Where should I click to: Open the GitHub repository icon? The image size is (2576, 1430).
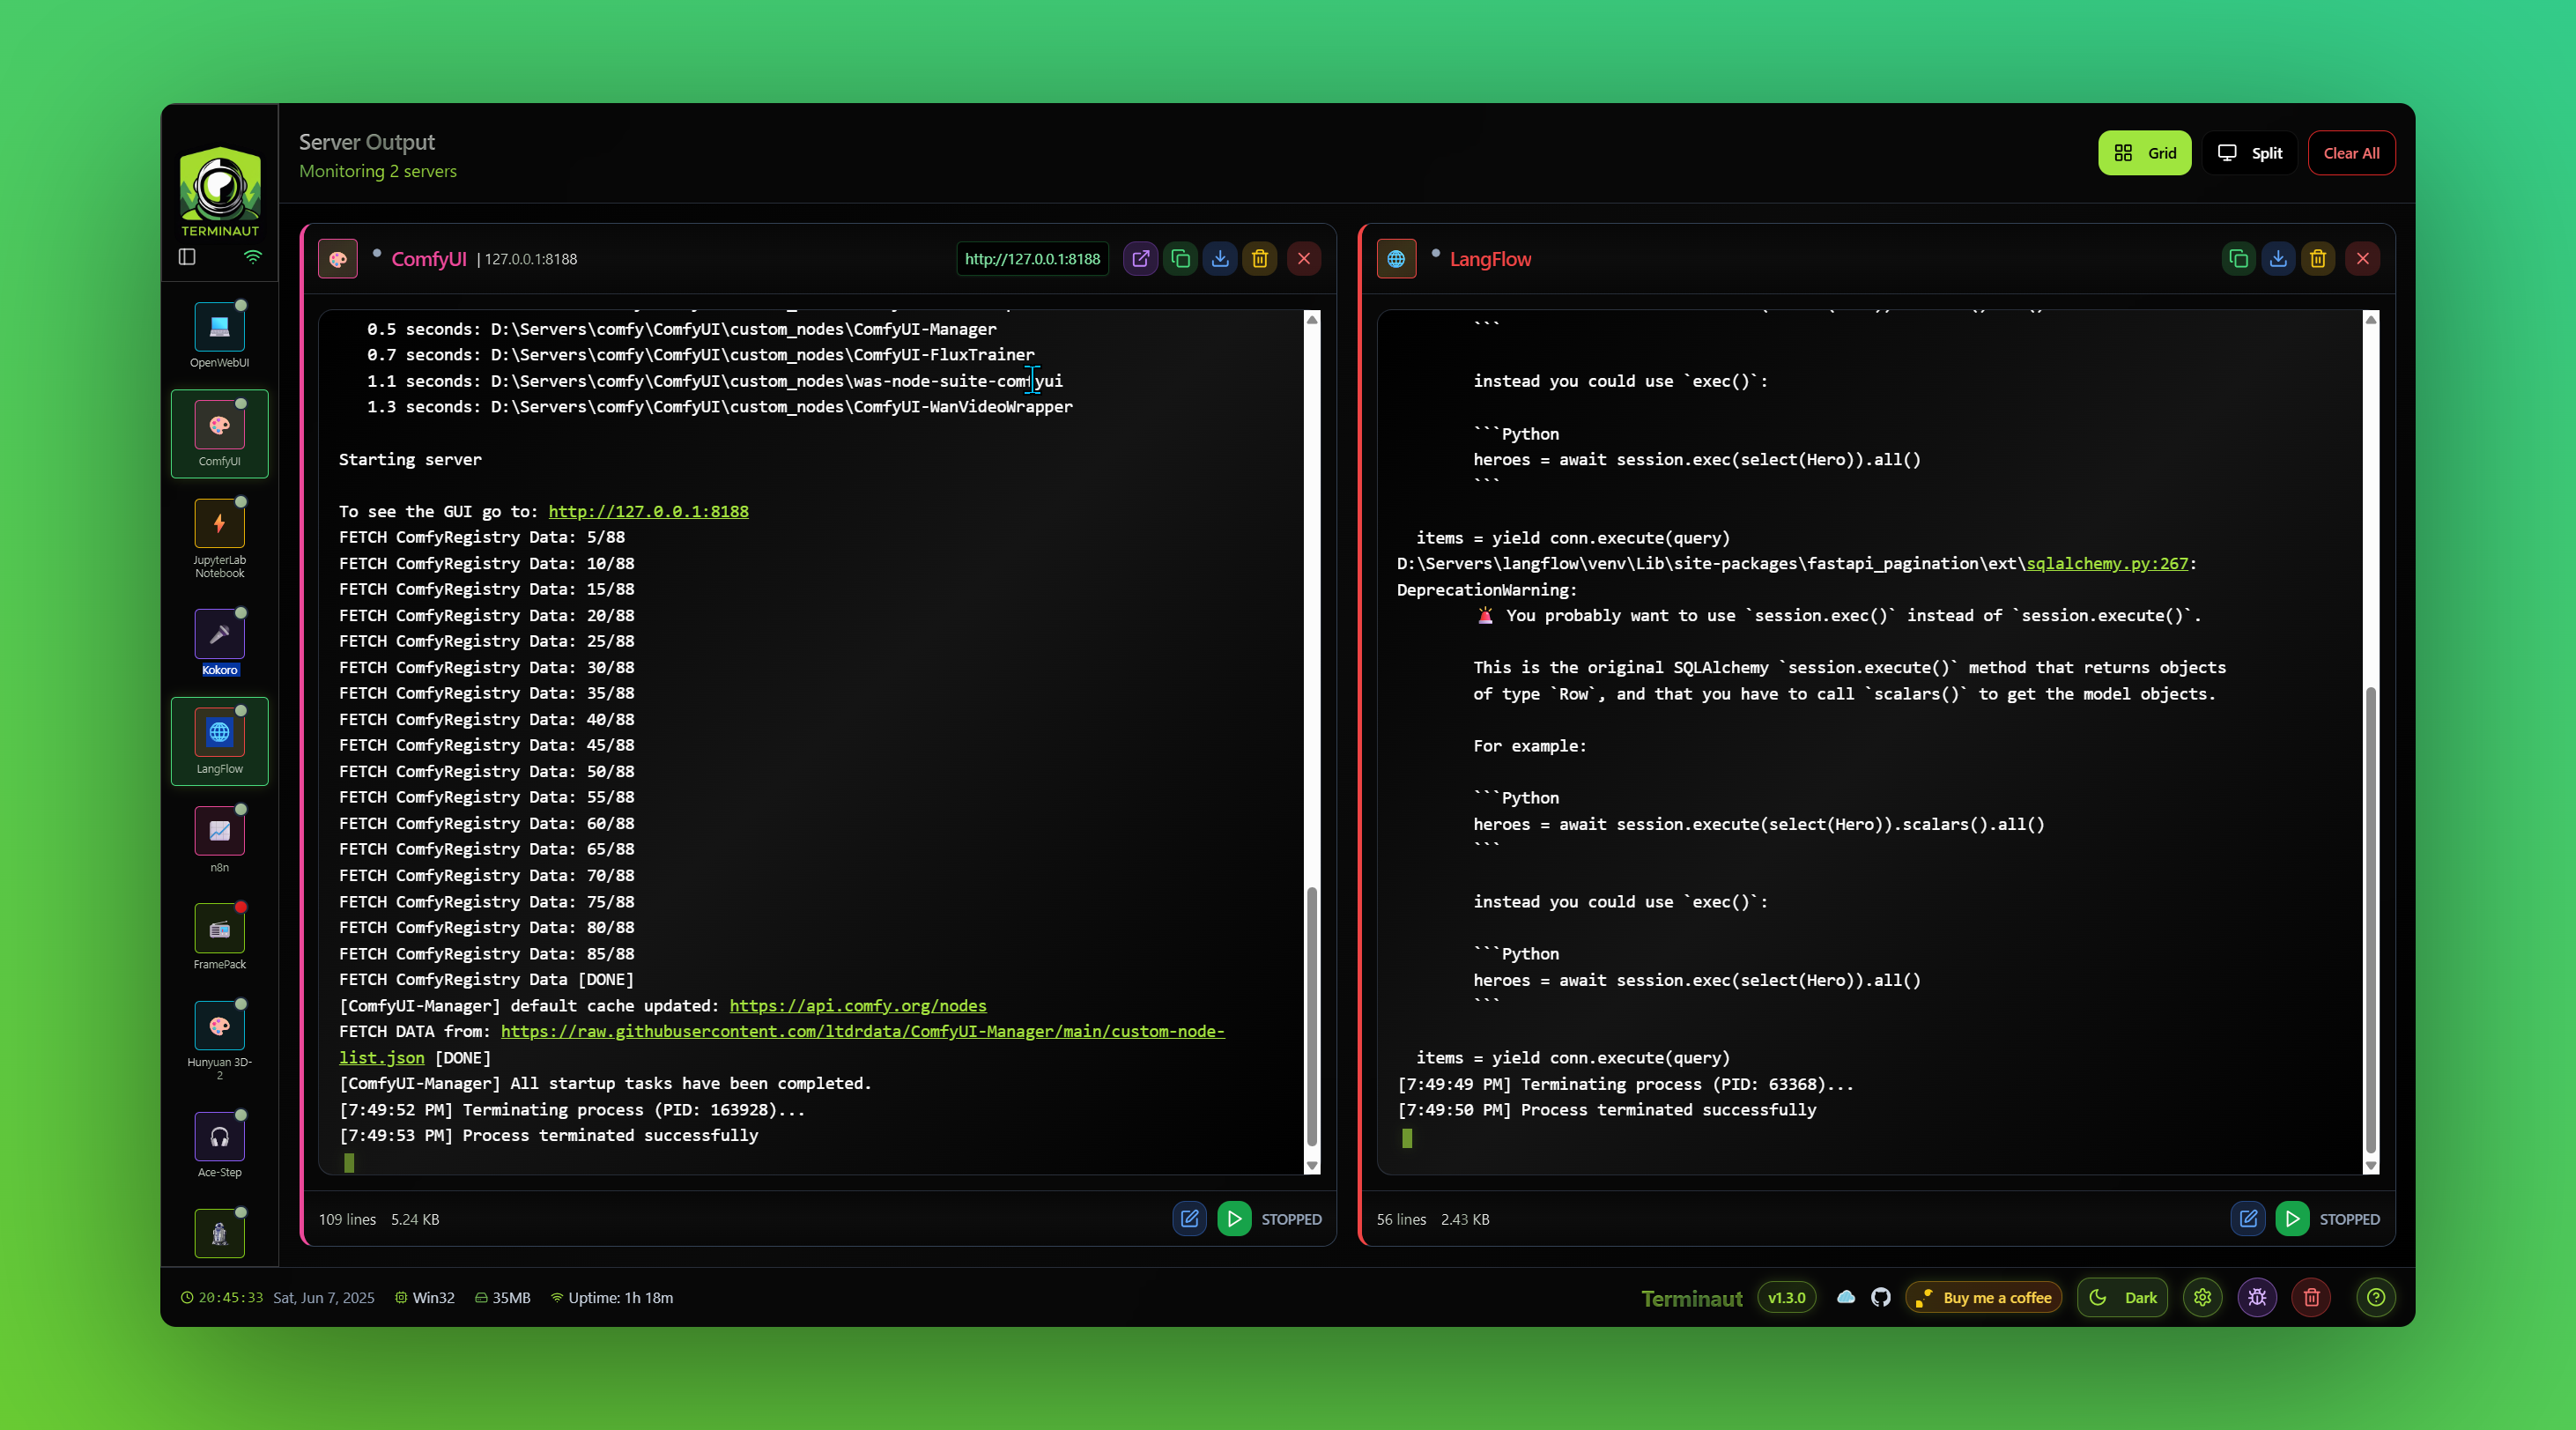pyautogui.click(x=1881, y=1297)
